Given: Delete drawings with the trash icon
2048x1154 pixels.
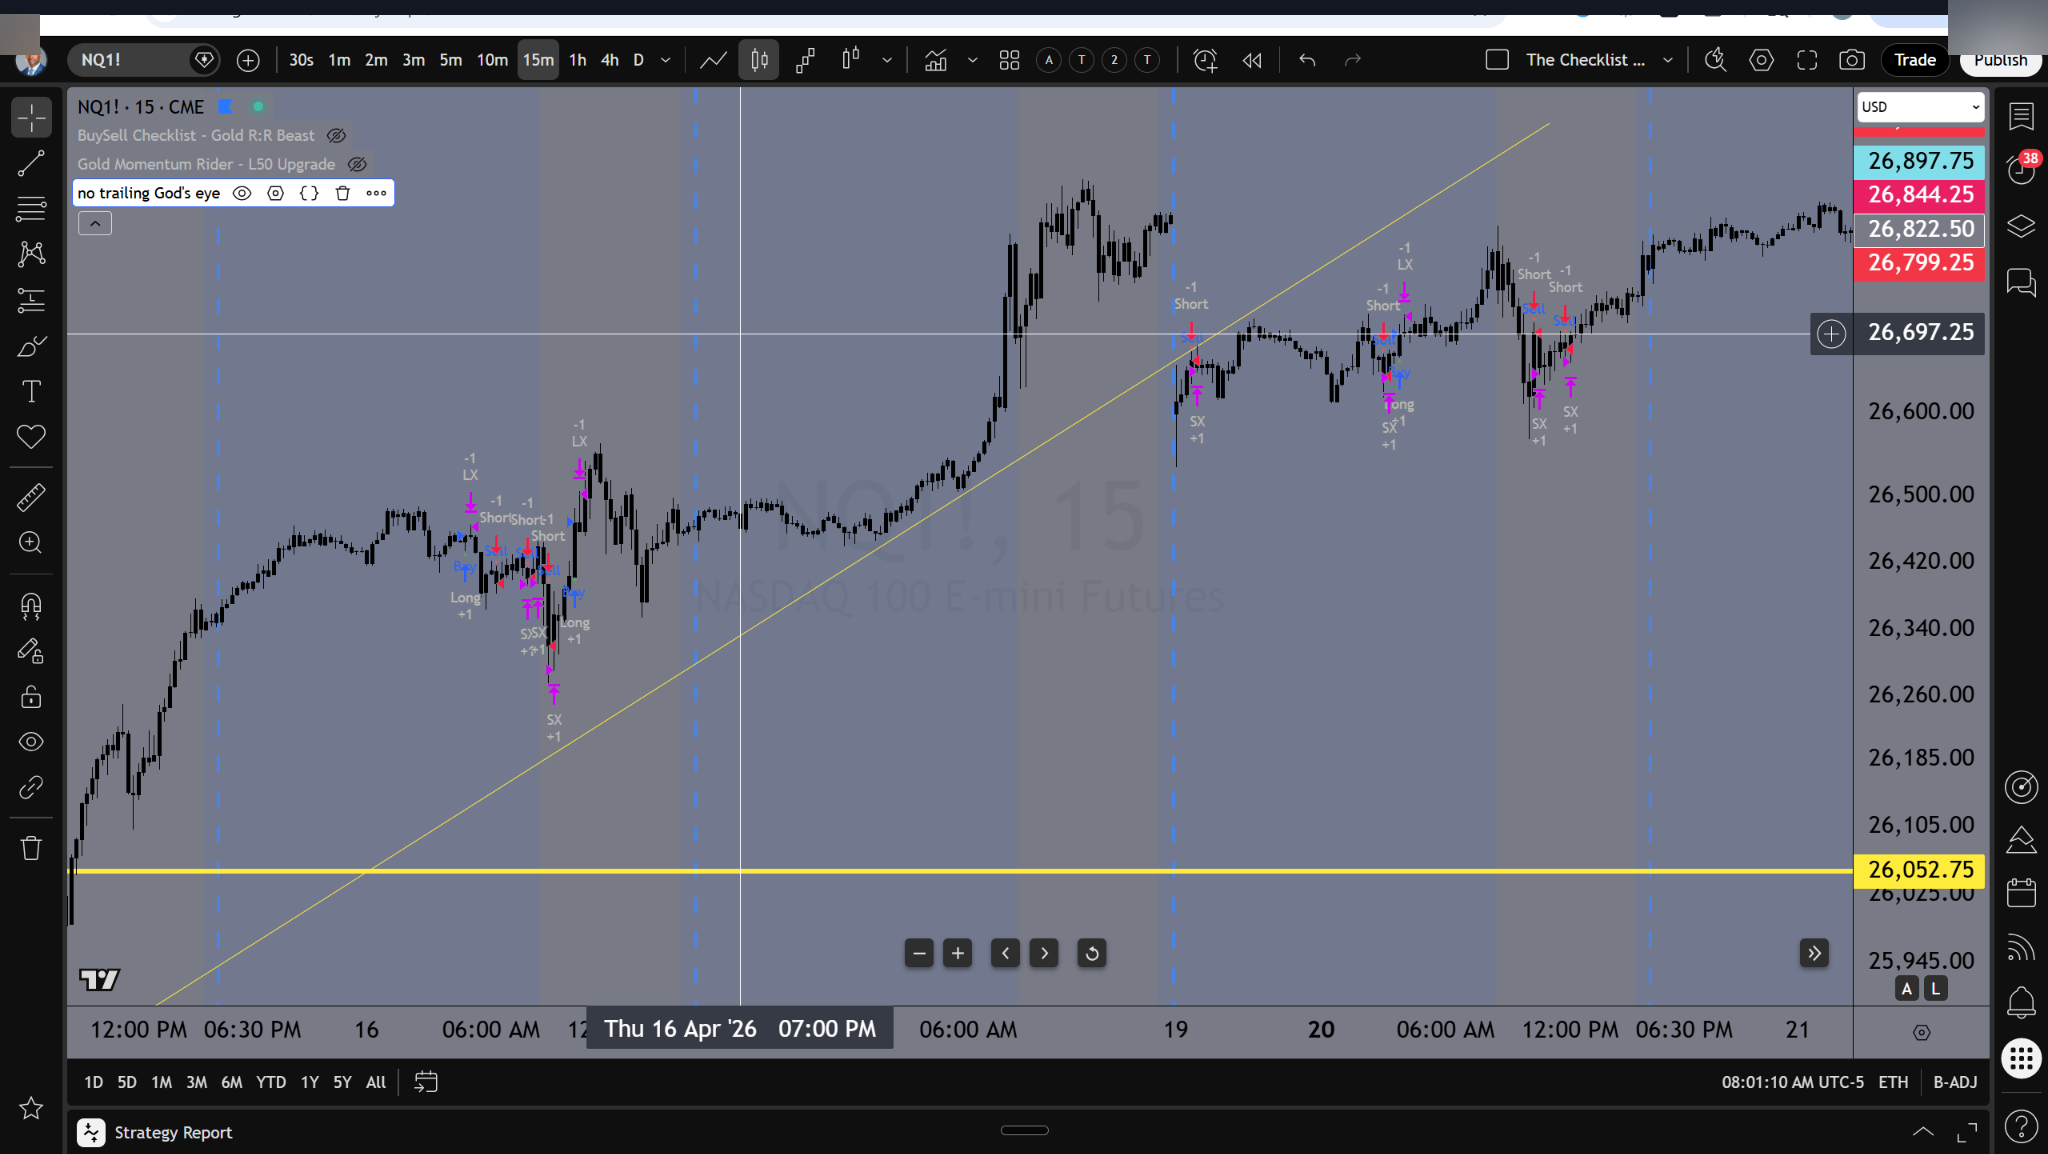Looking at the screenshot, I should pyautogui.click(x=31, y=847).
